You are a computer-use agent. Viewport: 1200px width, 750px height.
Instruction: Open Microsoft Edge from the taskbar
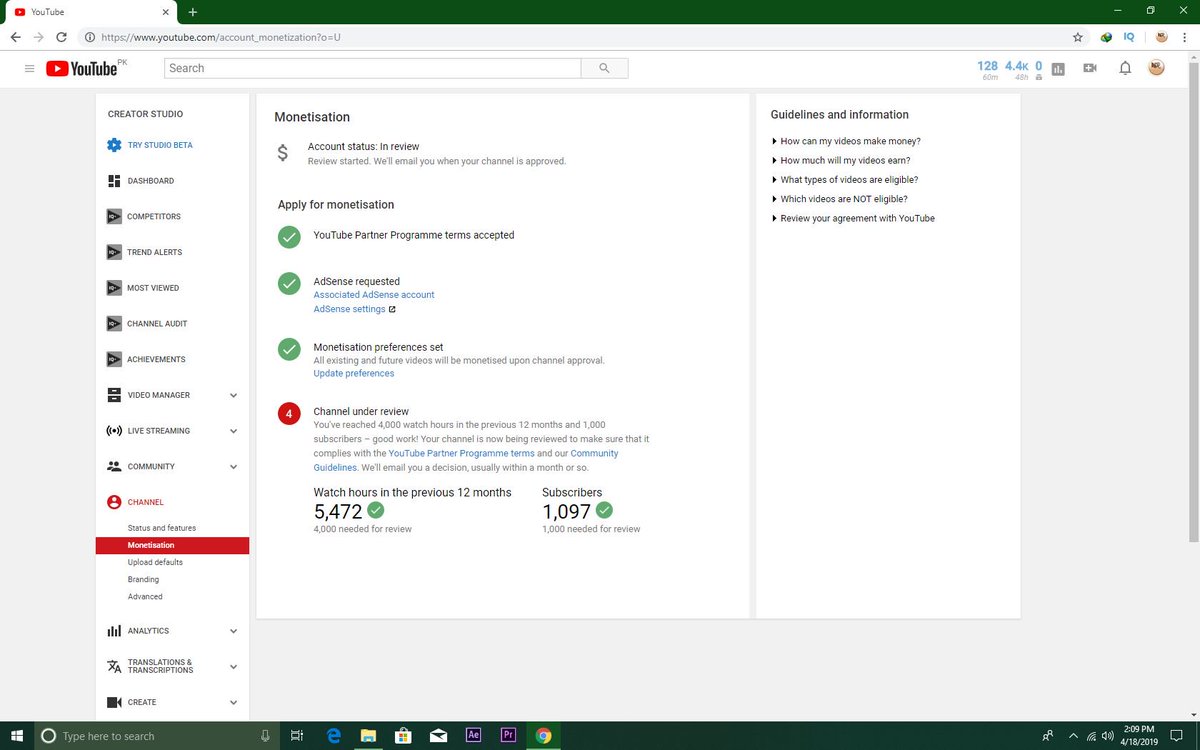tap(335, 735)
